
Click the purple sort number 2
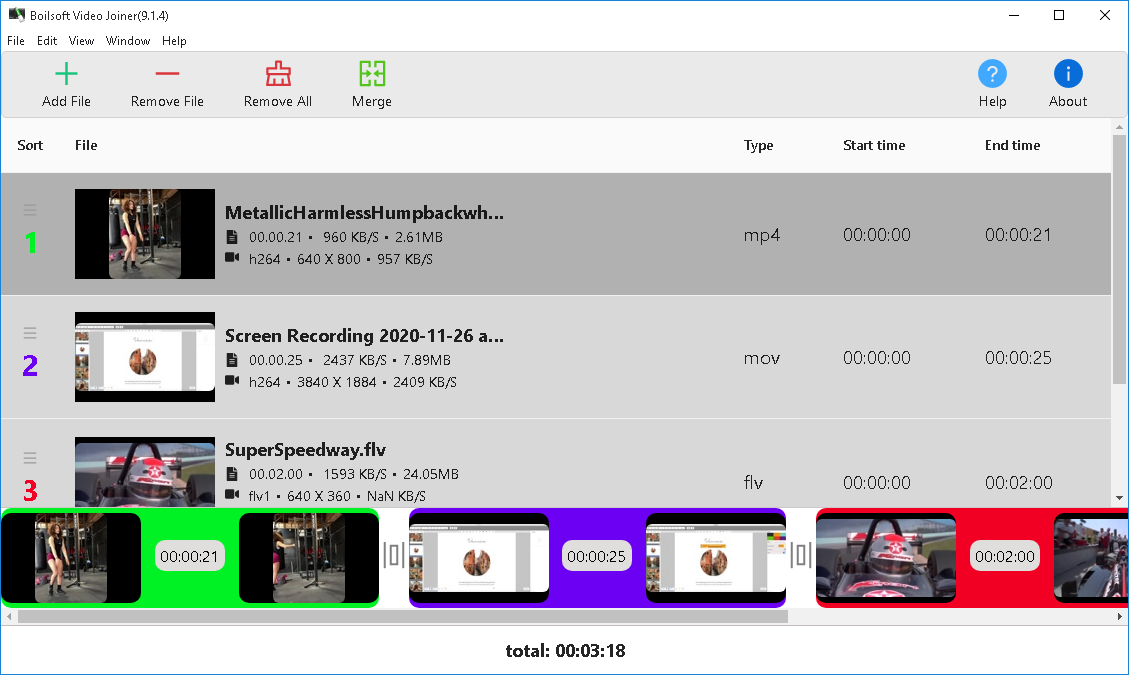[30, 366]
